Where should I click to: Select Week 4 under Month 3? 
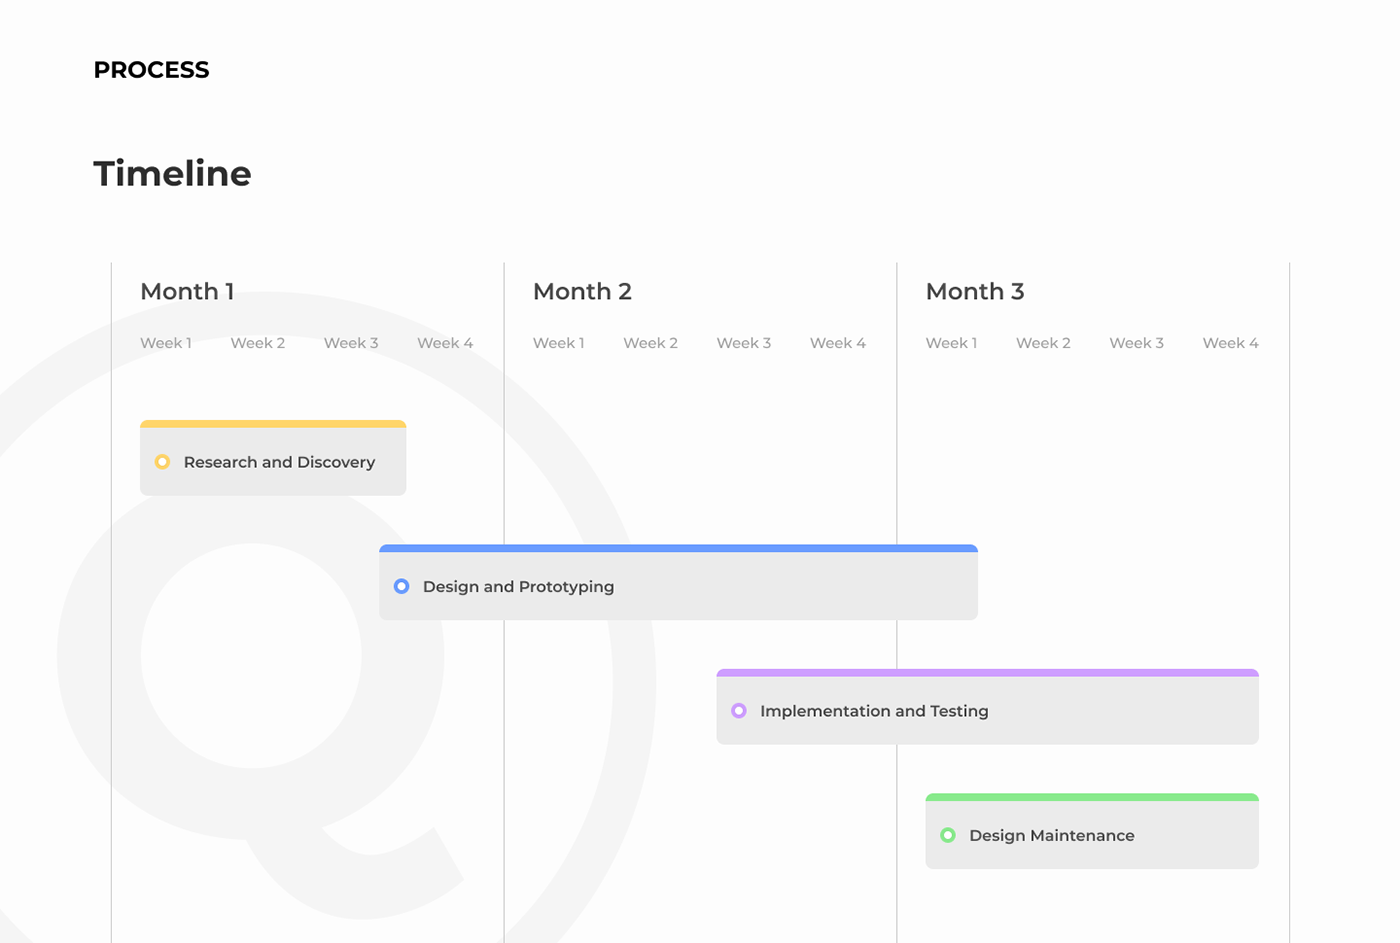[1230, 343]
